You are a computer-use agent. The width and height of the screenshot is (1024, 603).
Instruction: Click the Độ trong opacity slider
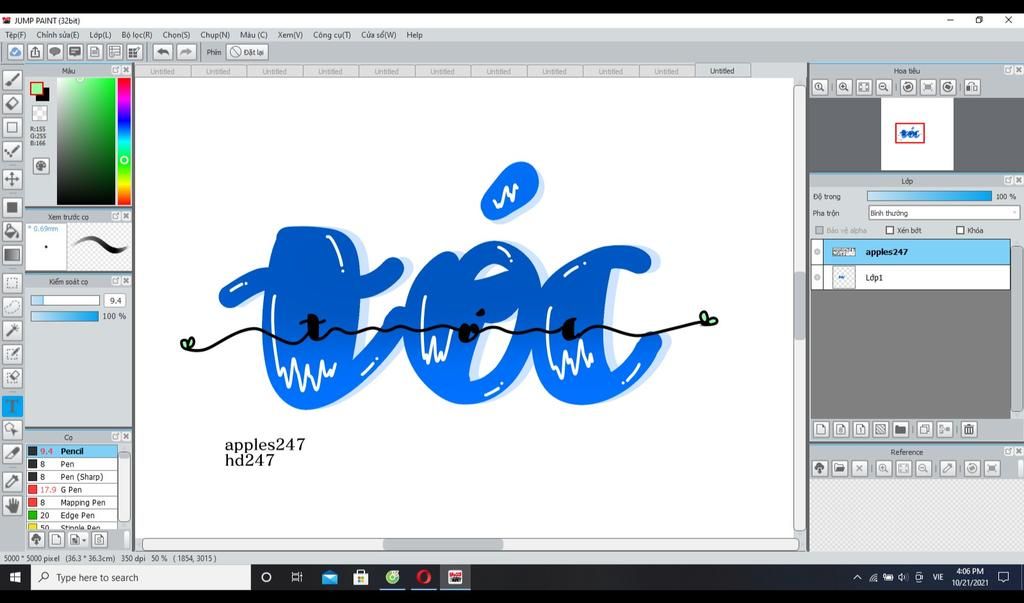point(929,196)
